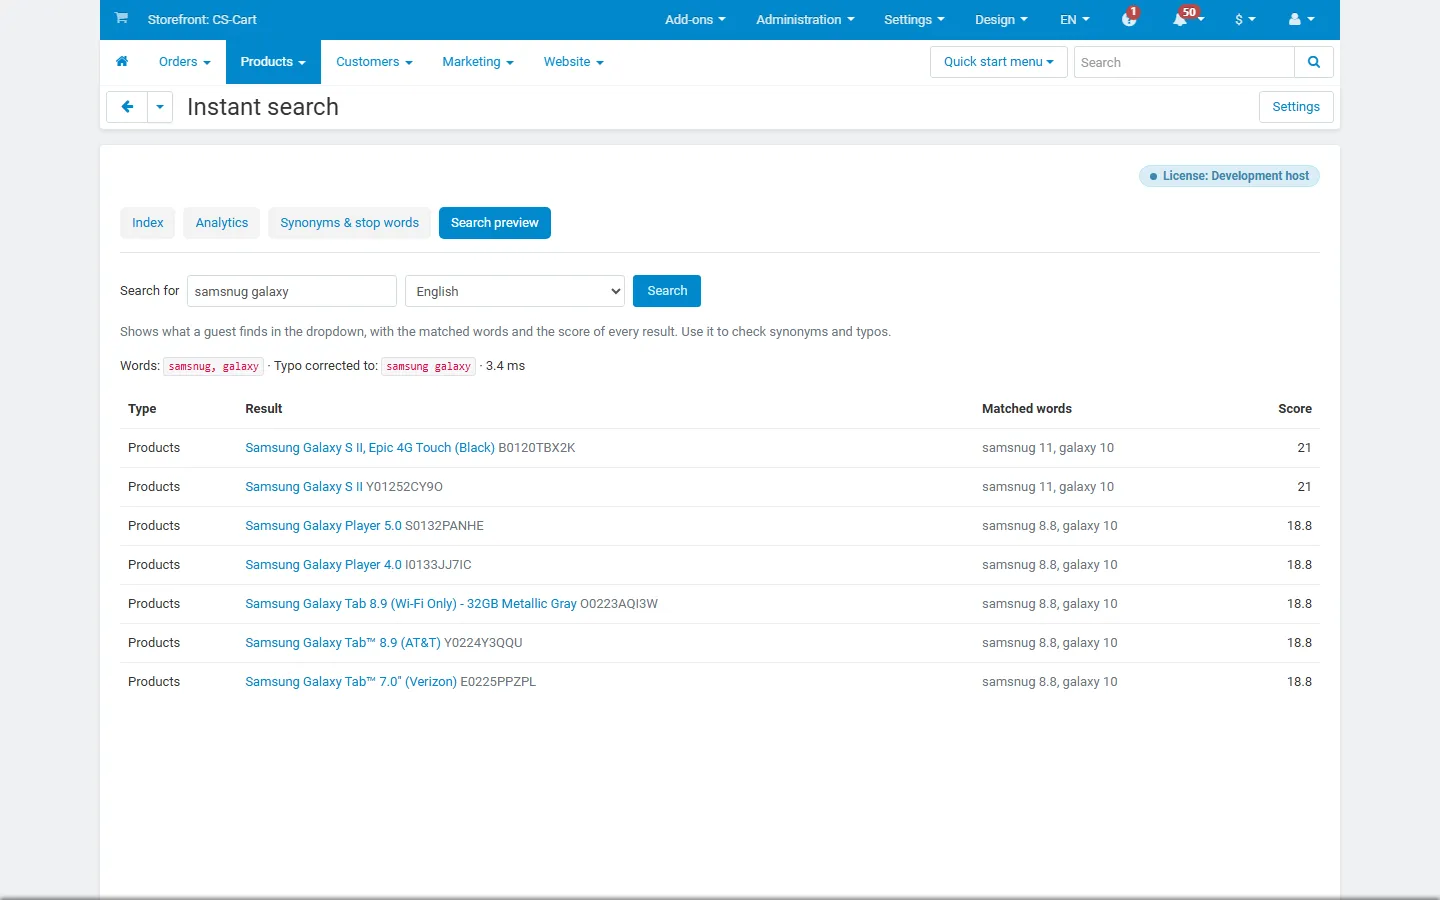This screenshot has height=900, width=1440.
Task: Open the Administration menu
Action: tap(805, 19)
